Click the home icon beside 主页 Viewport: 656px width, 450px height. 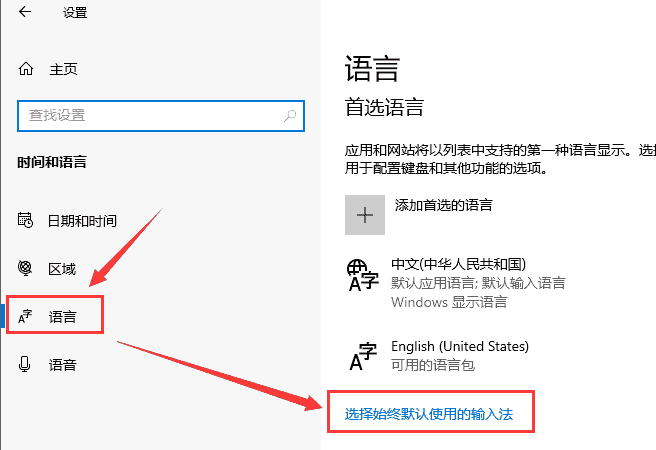click(x=26, y=69)
